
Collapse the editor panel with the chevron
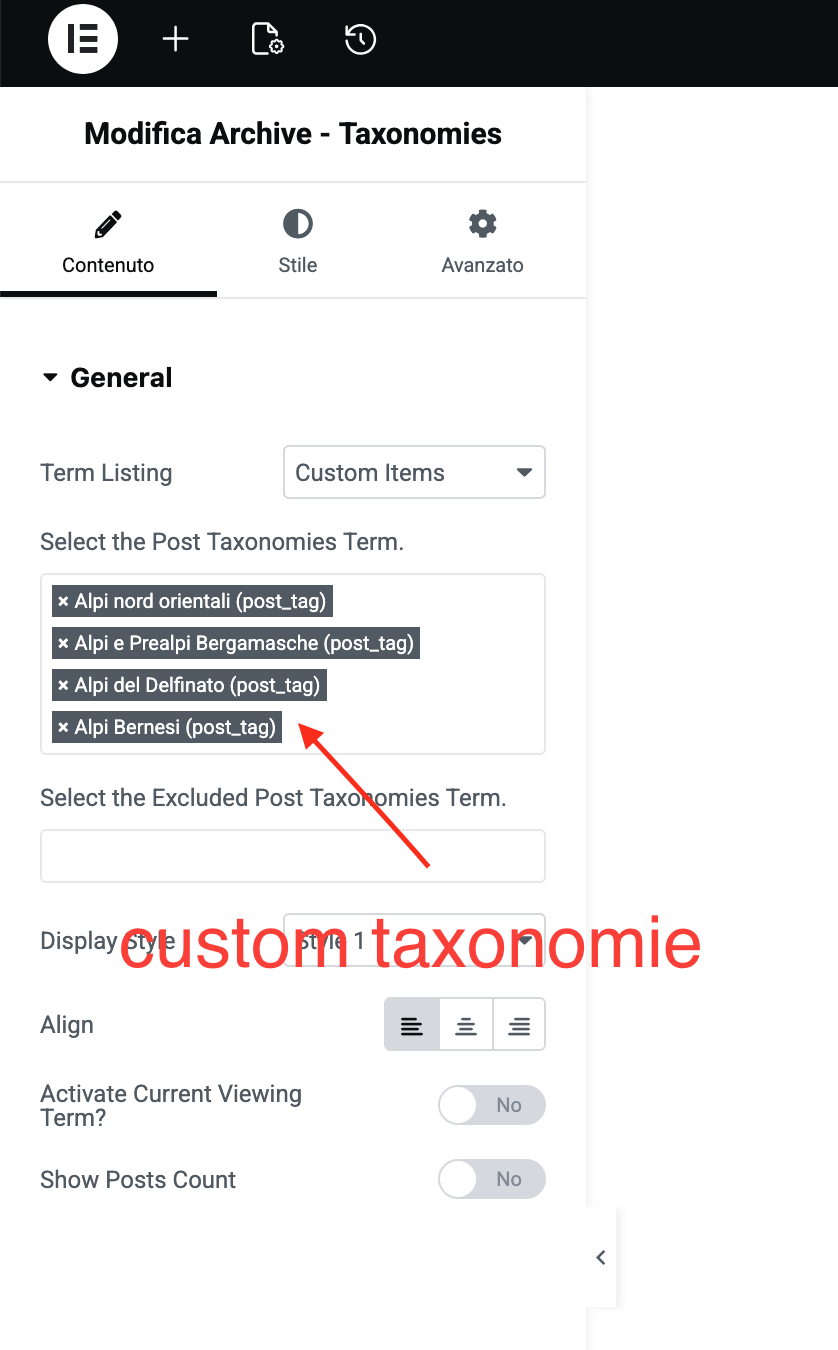[x=600, y=1258]
